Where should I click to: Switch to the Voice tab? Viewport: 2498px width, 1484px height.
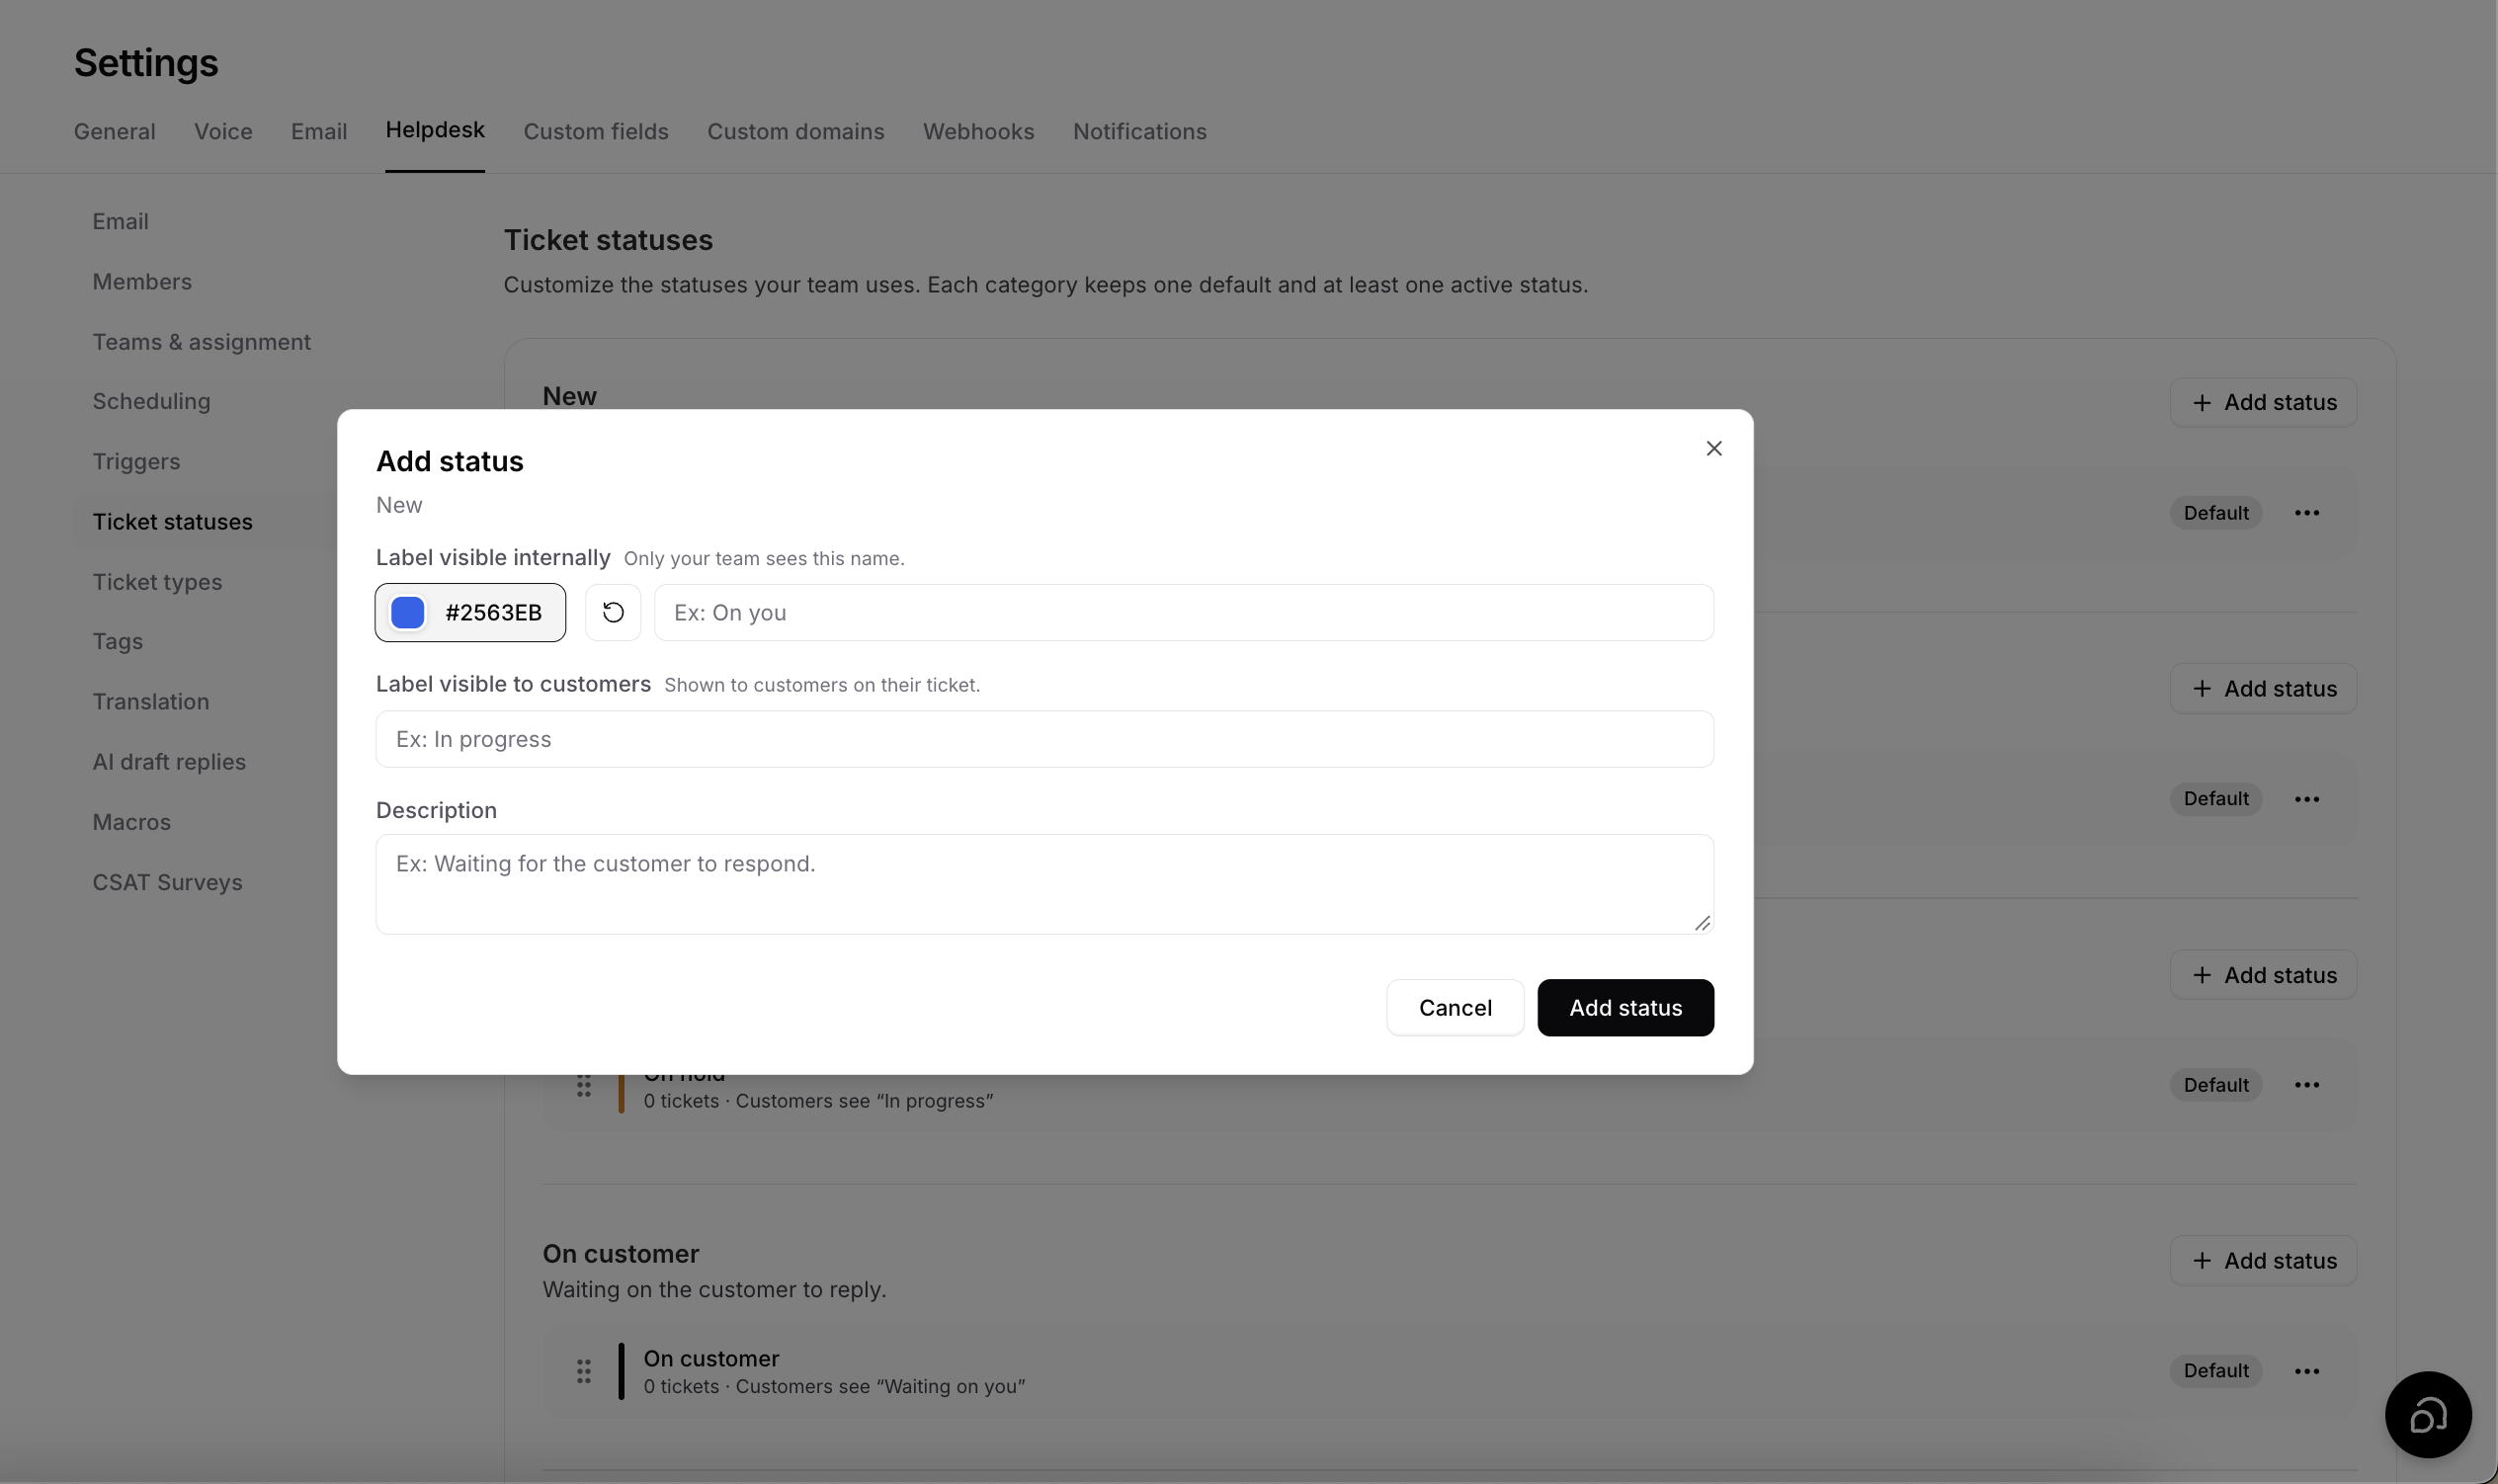[x=223, y=131]
